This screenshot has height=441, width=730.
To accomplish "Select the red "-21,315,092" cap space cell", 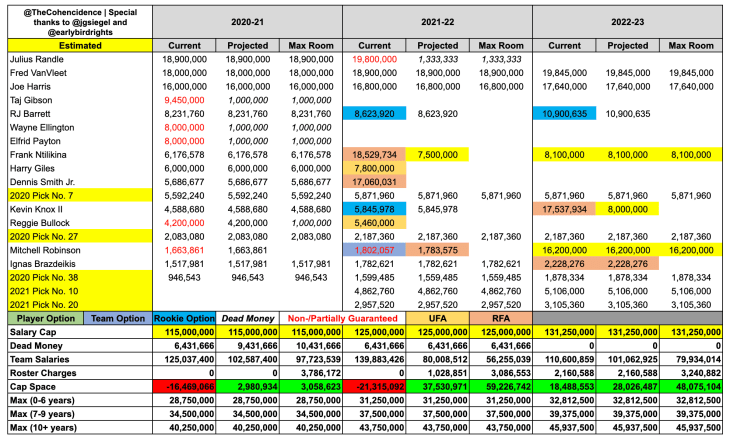I will tap(374, 387).
